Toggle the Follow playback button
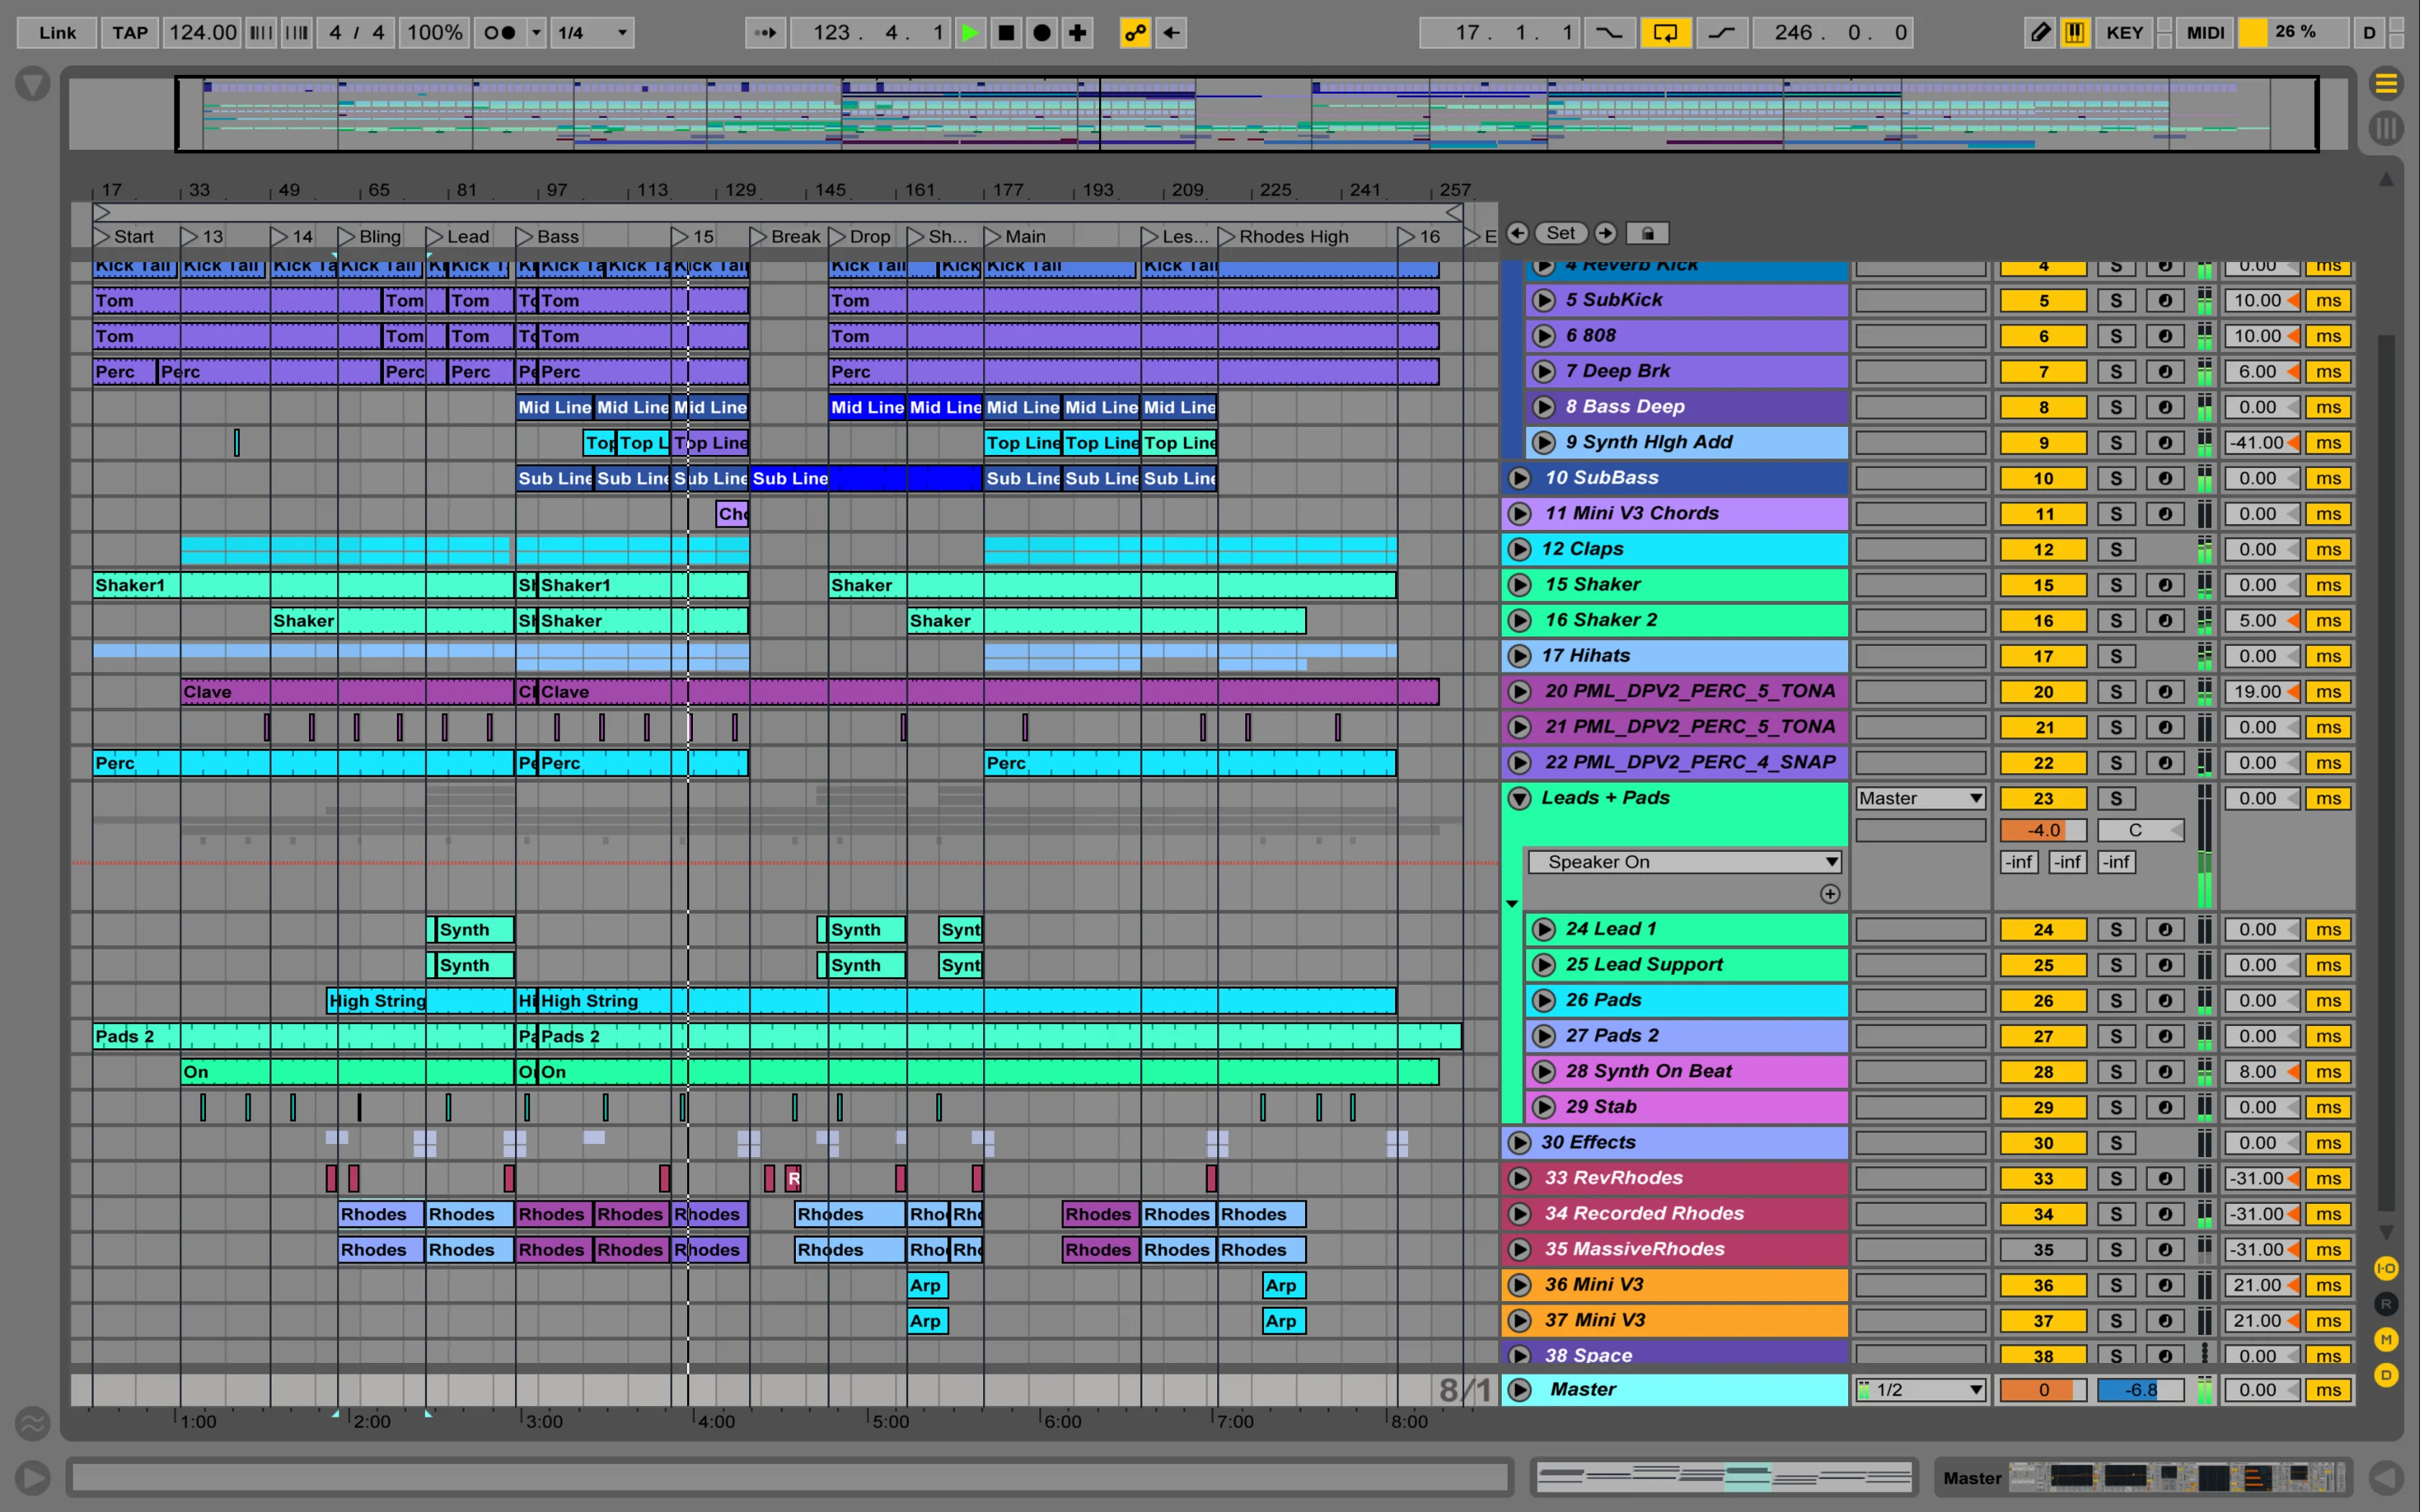The image size is (2420, 1512). 765,33
